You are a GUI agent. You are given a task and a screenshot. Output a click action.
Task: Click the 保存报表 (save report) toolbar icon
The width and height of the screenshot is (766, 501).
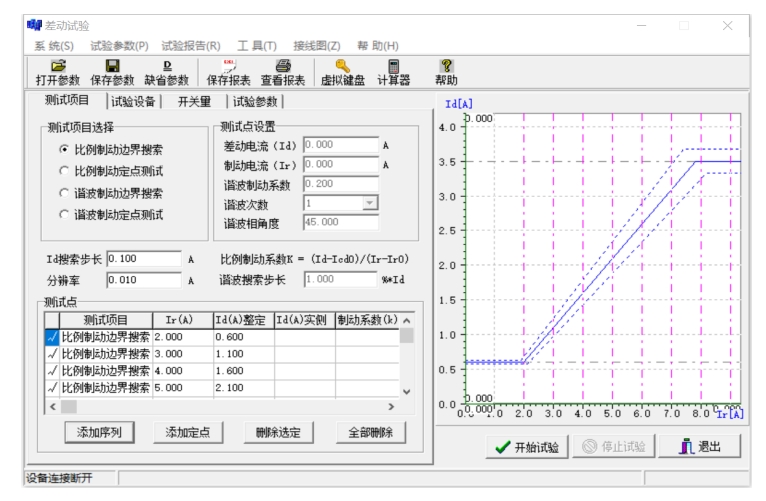(x=228, y=65)
